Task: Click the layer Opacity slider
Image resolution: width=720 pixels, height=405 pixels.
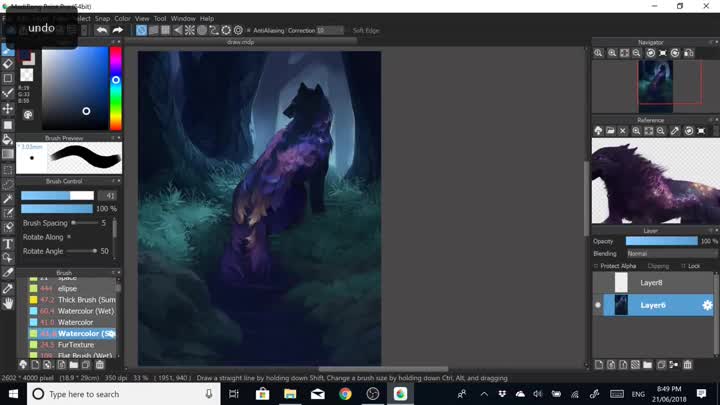Action: click(x=662, y=241)
